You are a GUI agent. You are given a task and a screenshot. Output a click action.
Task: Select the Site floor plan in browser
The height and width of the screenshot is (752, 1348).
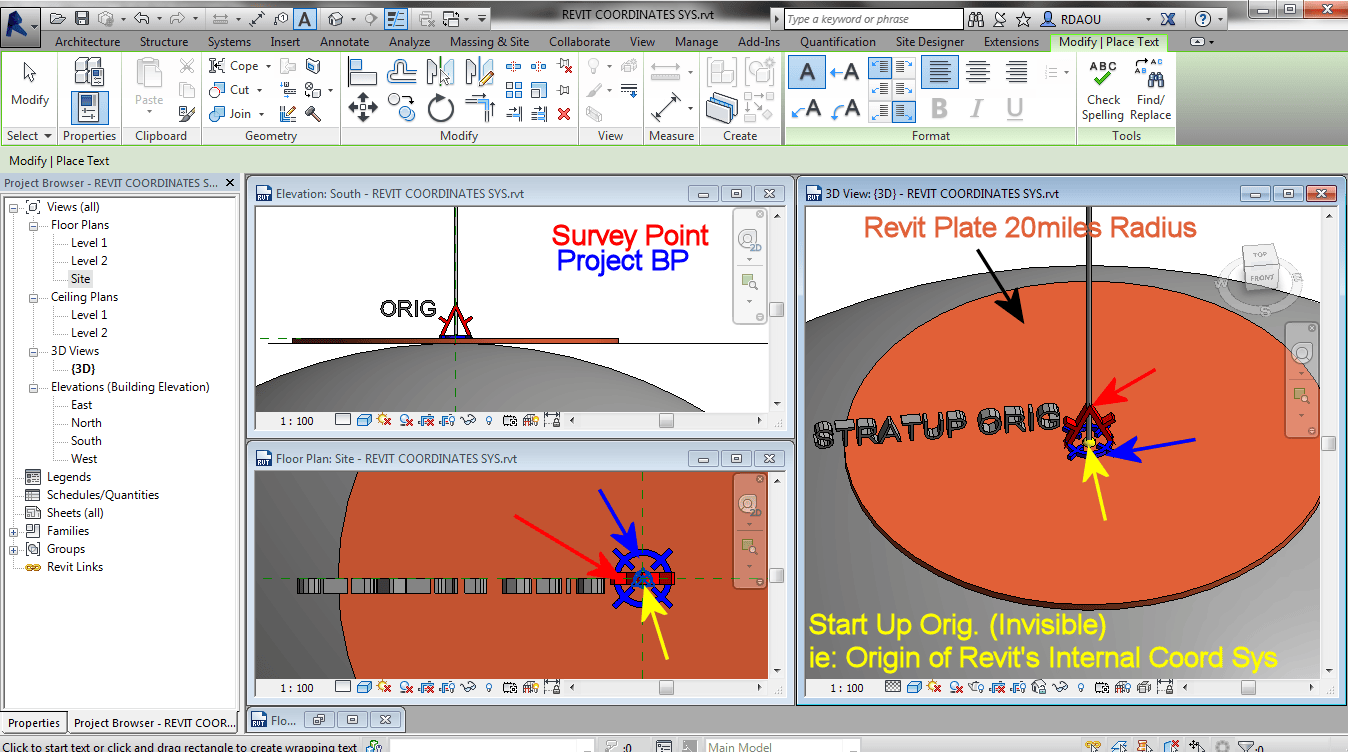point(81,279)
